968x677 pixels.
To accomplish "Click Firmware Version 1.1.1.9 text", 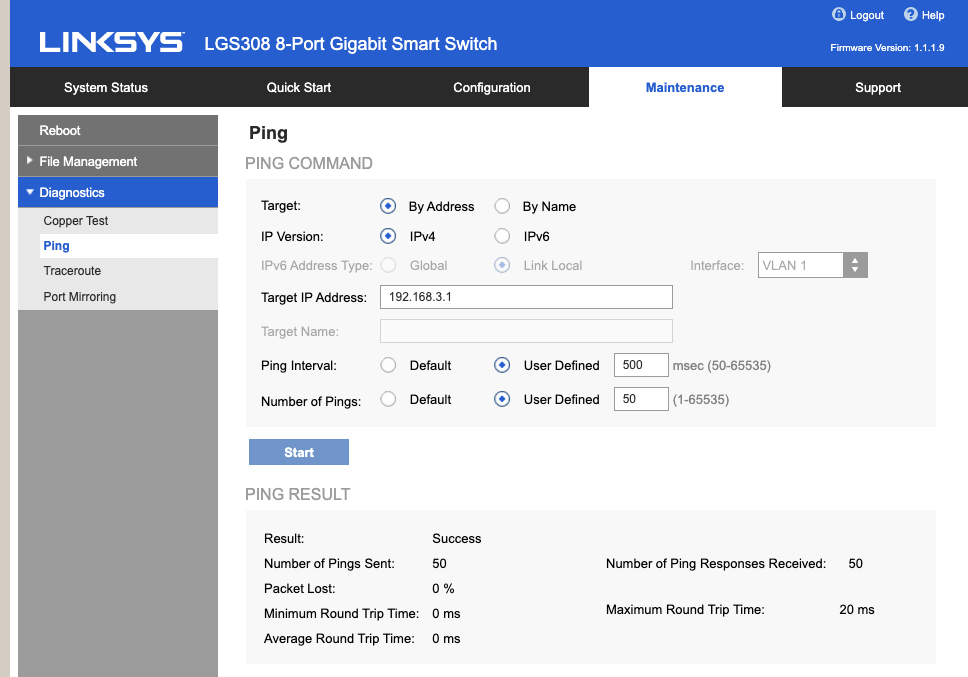I will click(x=887, y=48).
